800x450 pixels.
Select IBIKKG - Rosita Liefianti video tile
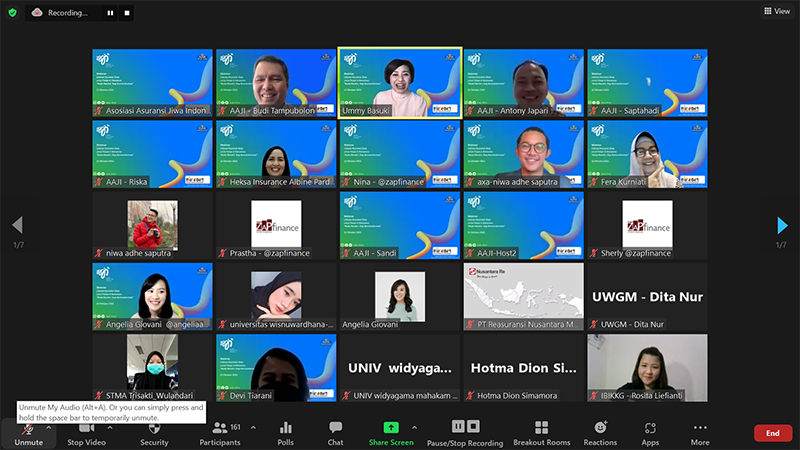click(x=647, y=368)
